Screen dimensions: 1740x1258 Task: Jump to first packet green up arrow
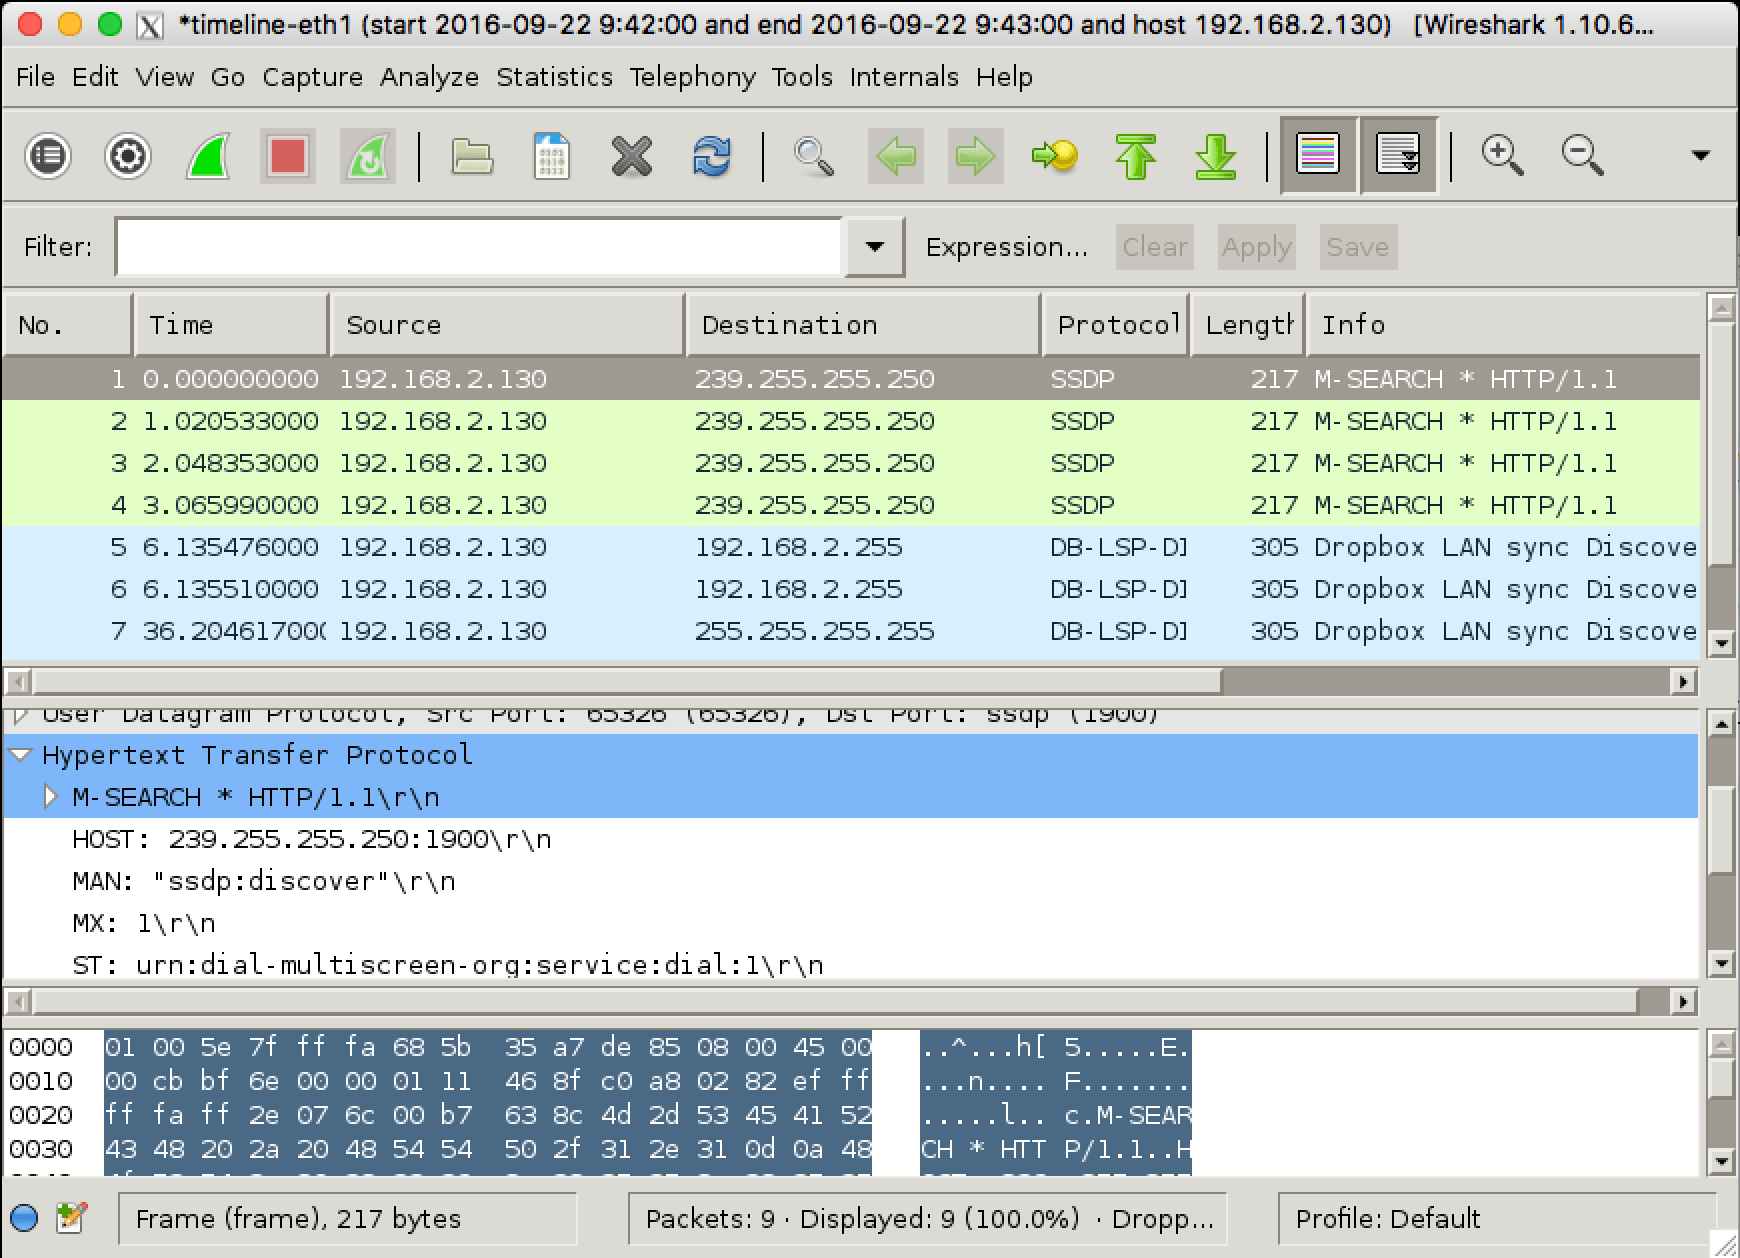[1135, 156]
